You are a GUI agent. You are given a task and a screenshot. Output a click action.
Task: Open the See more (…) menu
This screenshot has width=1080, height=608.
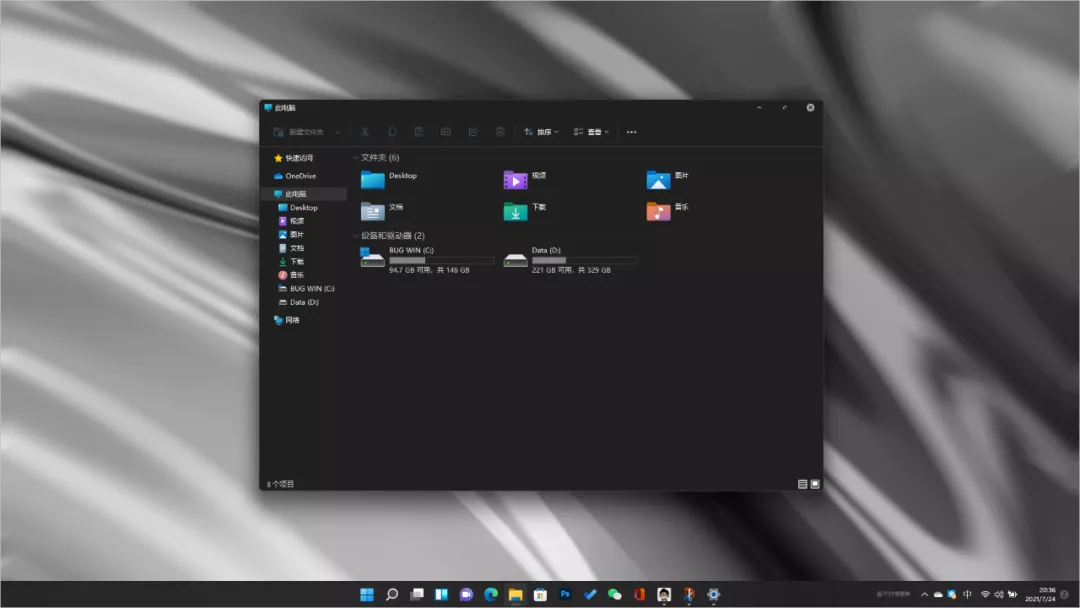631,131
